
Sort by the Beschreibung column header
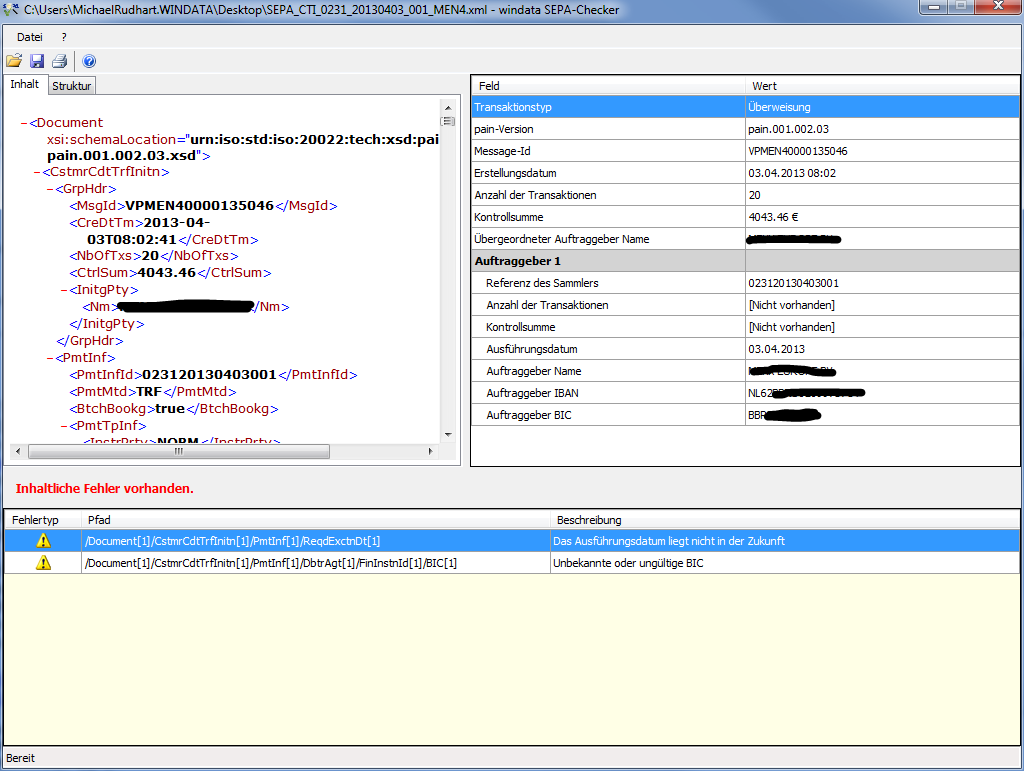(784, 520)
